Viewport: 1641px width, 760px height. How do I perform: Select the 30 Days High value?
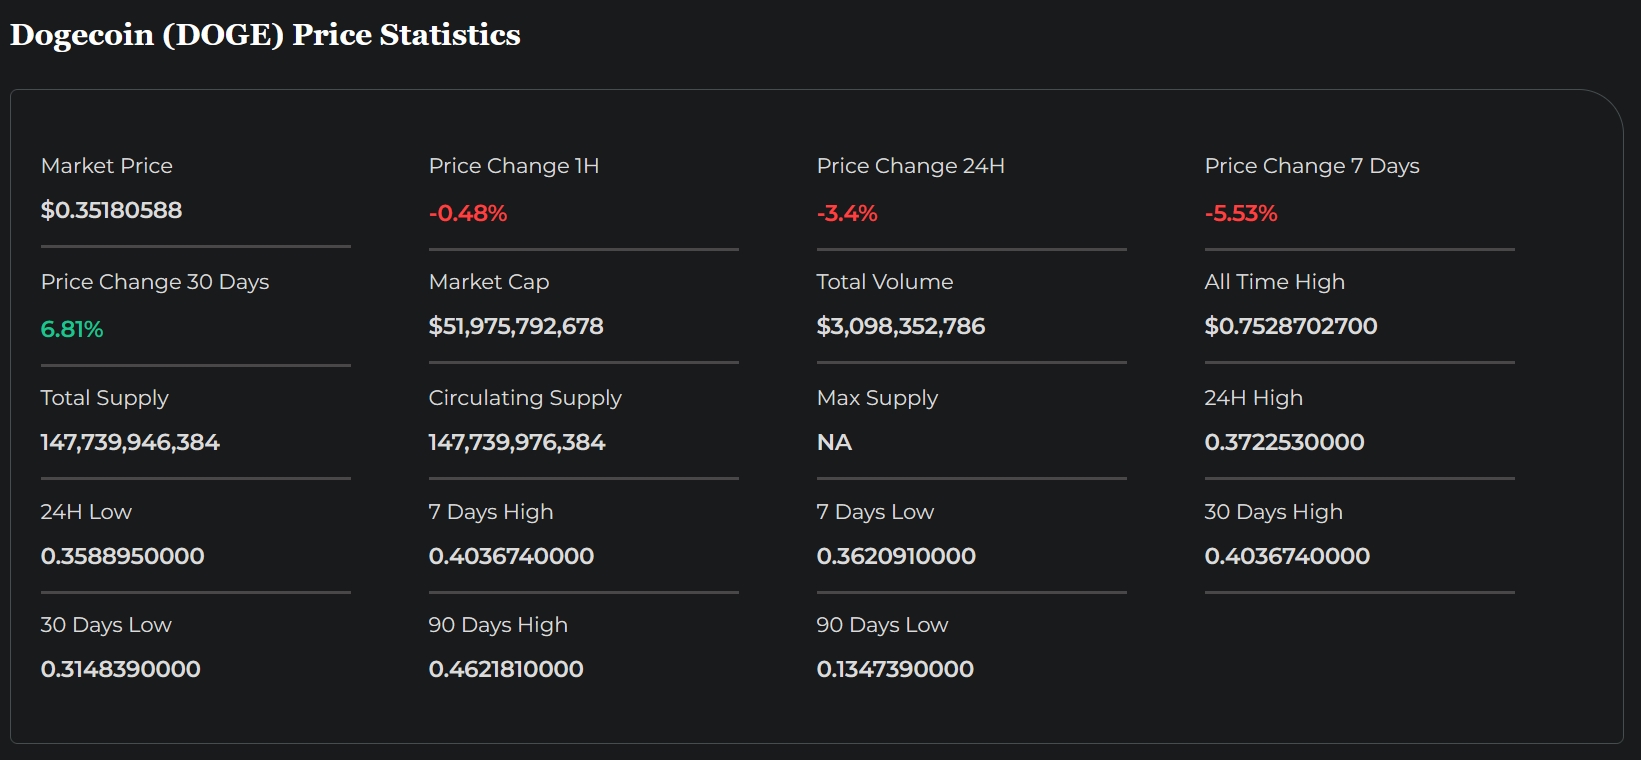1287,556
